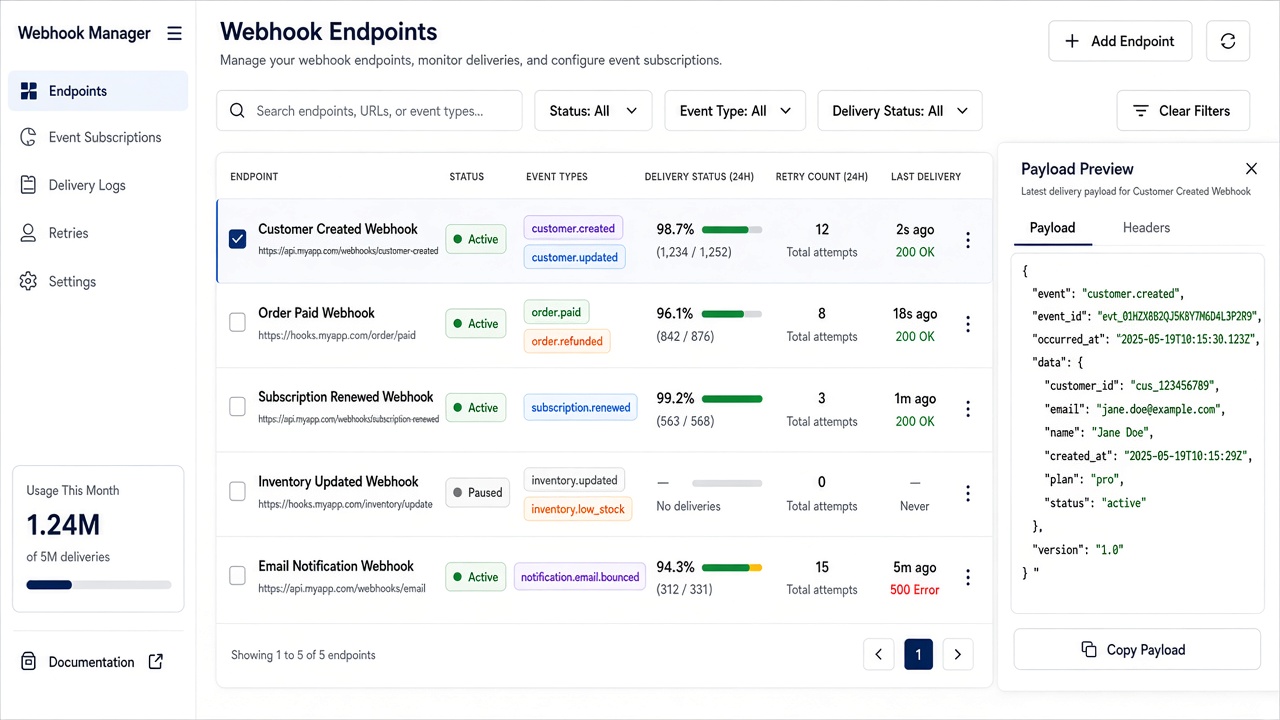Screen dimensions: 1280x720
Task: Click Email Notification Webhook delivery status bar
Action: pyautogui.click(x=732, y=567)
